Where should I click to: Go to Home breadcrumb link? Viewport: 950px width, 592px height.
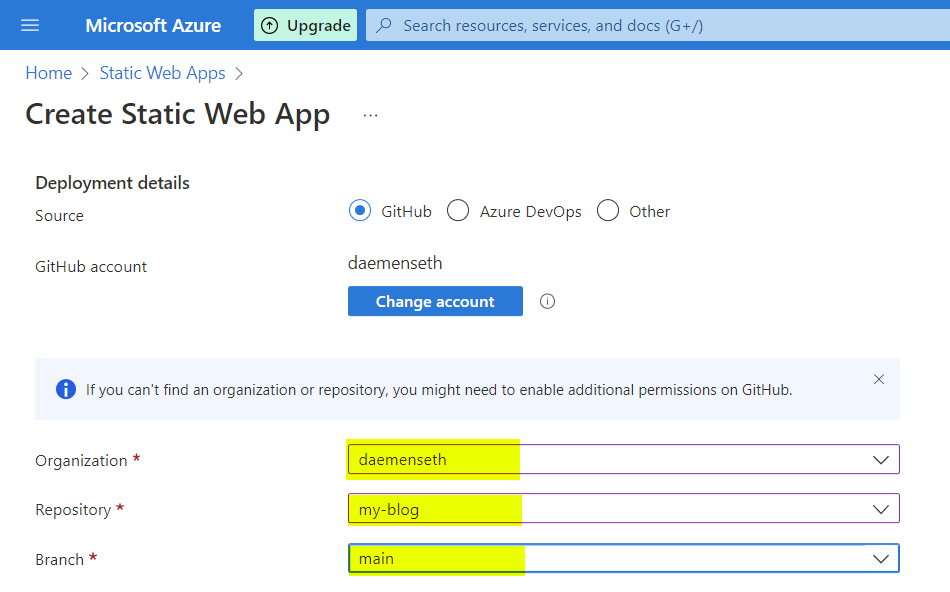click(x=48, y=73)
